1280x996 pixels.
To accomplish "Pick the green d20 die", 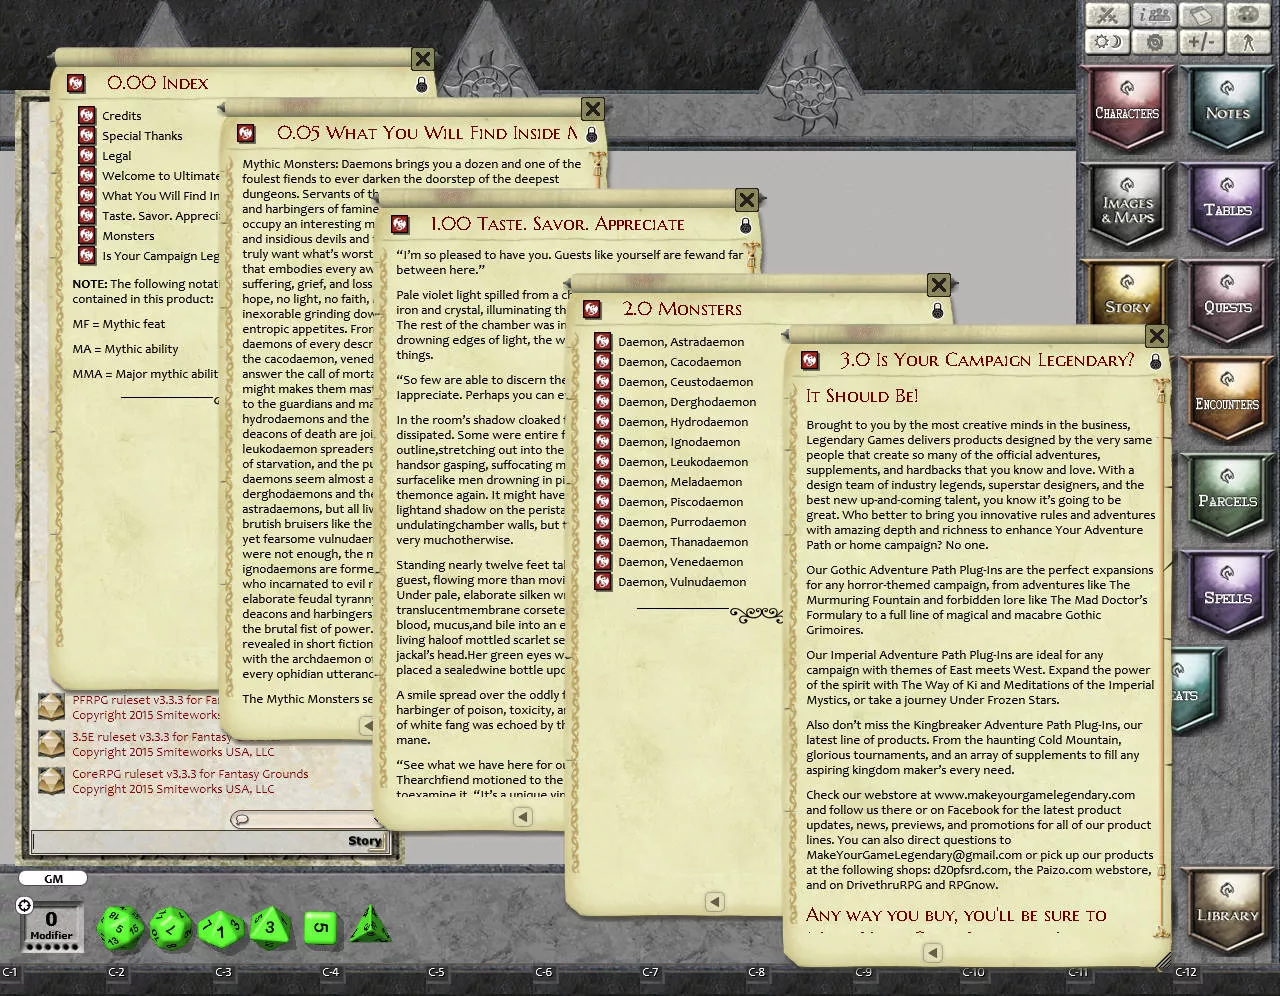I will (x=120, y=928).
